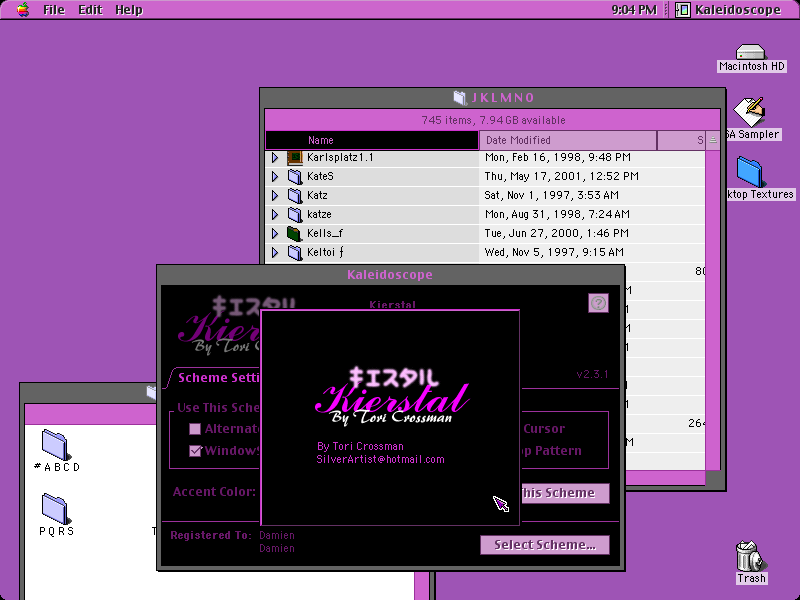Viewport: 800px width, 600px height.
Task: Click the sort order button in JKLMNO window
Action: pos(713,140)
